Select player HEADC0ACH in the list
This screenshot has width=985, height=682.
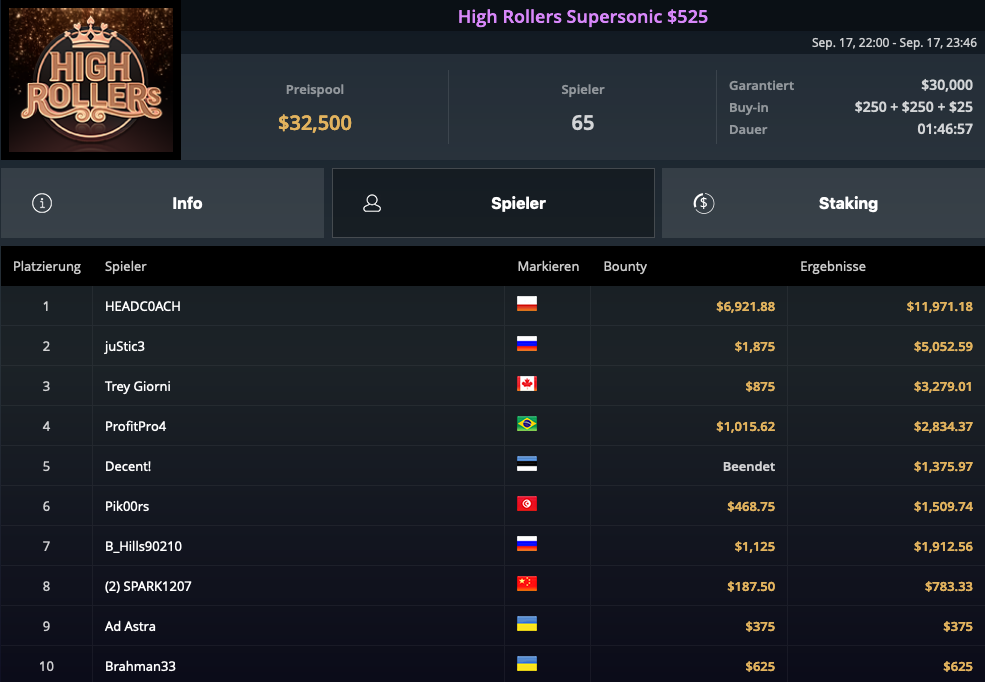[x=143, y=306]
